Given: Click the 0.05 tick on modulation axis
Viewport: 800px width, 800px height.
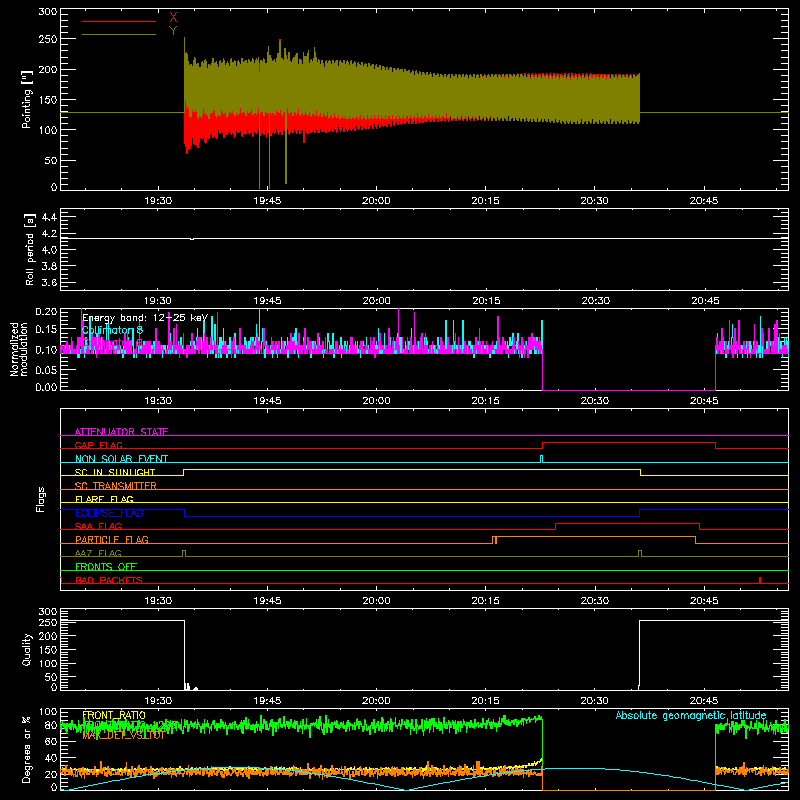Looking at the screenshot, I should click(46, 369).
